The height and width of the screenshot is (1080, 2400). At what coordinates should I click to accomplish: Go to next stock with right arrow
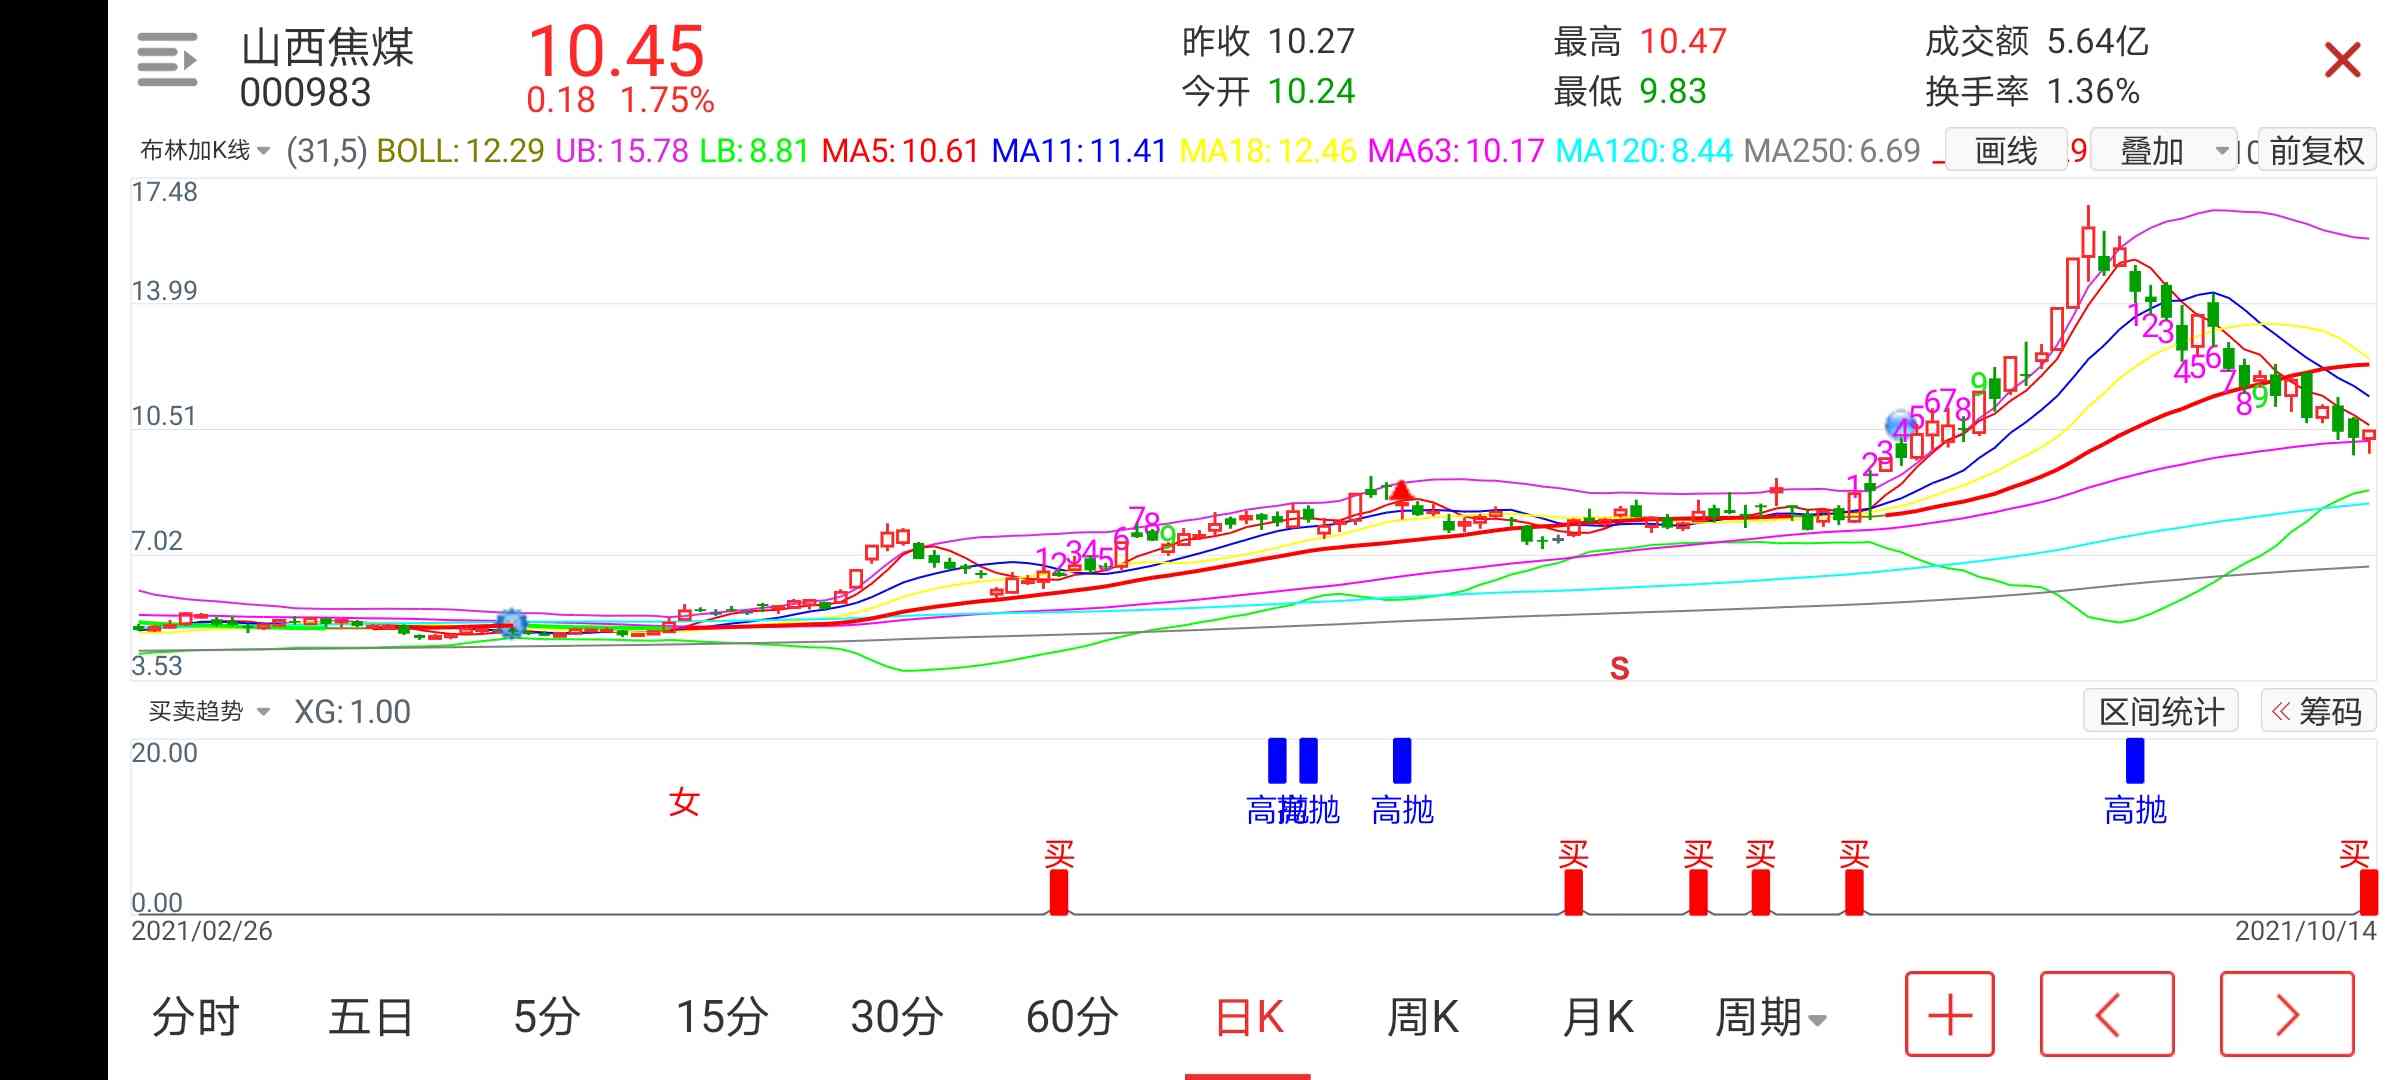pos(2287,1014)
